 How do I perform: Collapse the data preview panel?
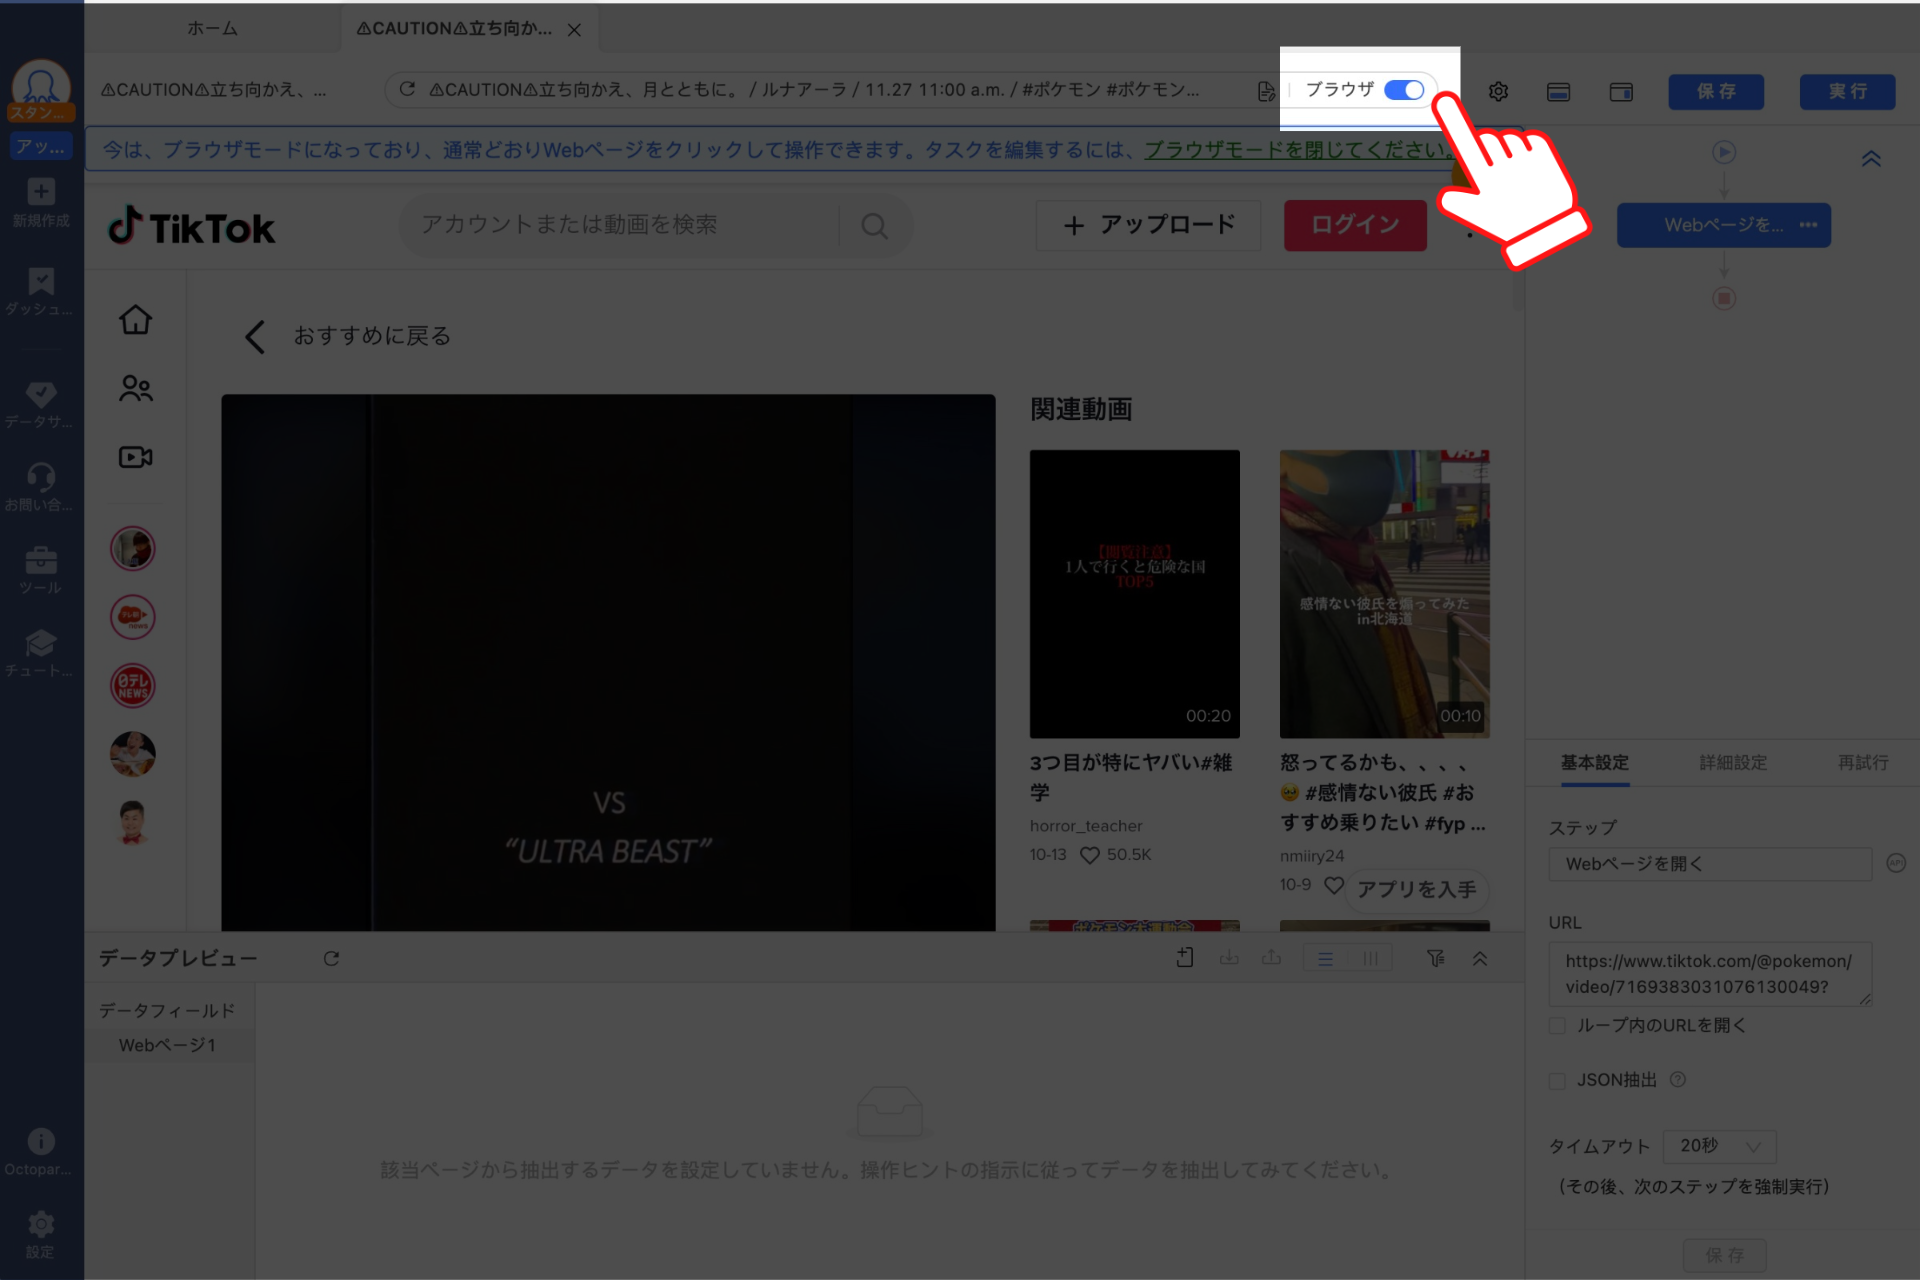[x=1480, y=958]
